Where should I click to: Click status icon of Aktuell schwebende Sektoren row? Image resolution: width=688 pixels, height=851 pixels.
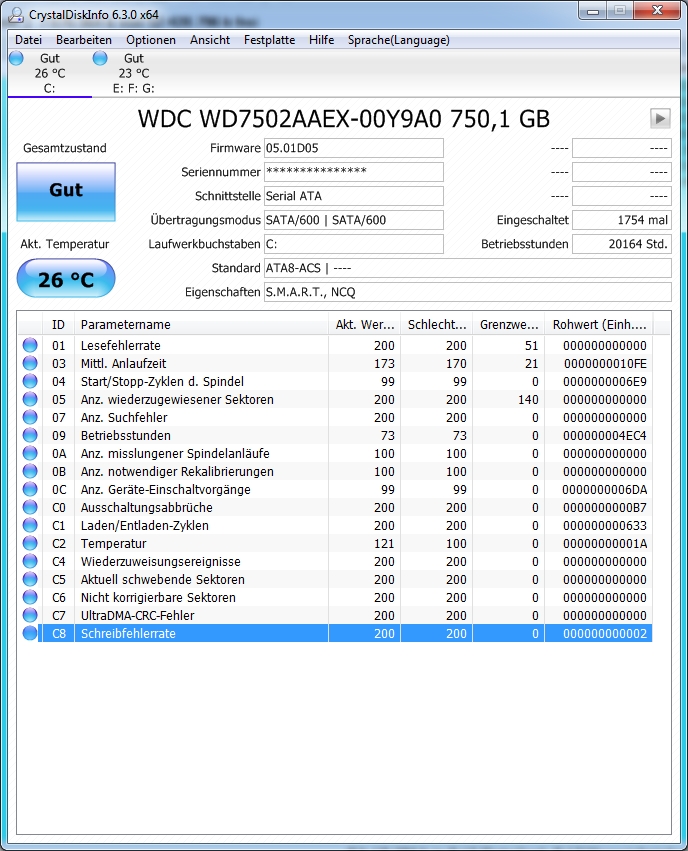[x=30, y=579]
